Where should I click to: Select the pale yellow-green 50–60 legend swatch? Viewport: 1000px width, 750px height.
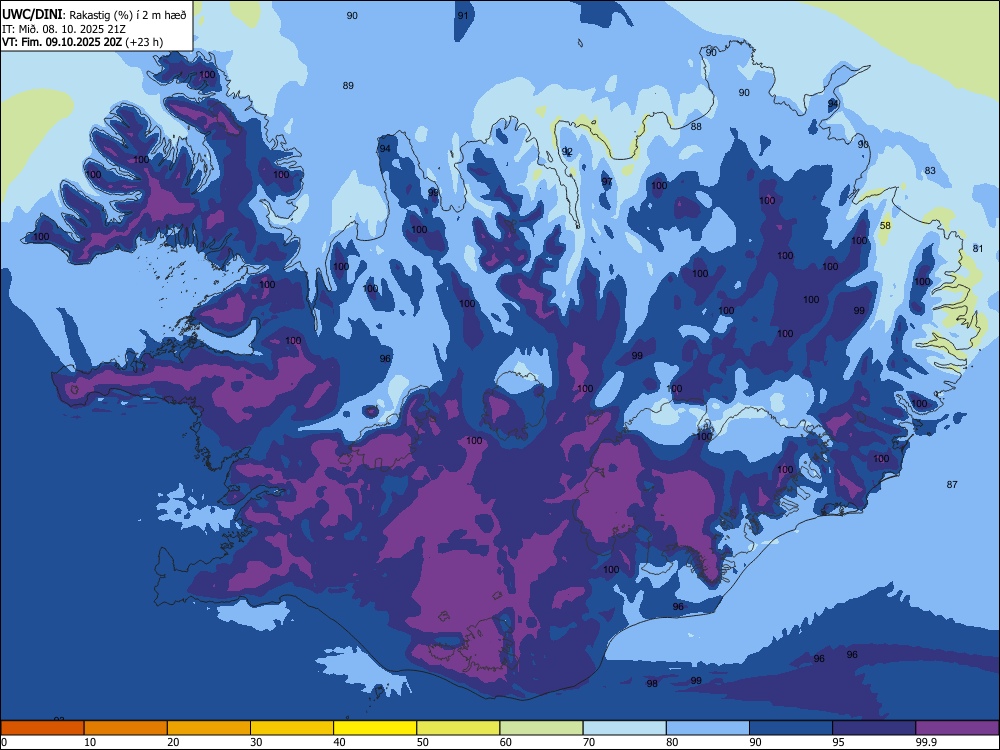pyautogui.click(x=459, y=728)
